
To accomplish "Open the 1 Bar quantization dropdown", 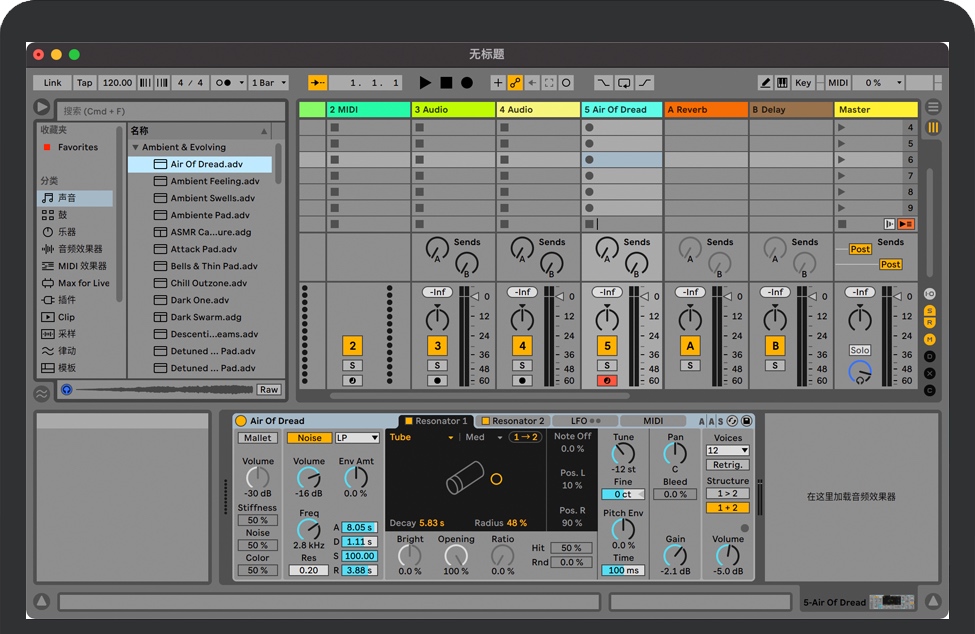I will (268, 82).
